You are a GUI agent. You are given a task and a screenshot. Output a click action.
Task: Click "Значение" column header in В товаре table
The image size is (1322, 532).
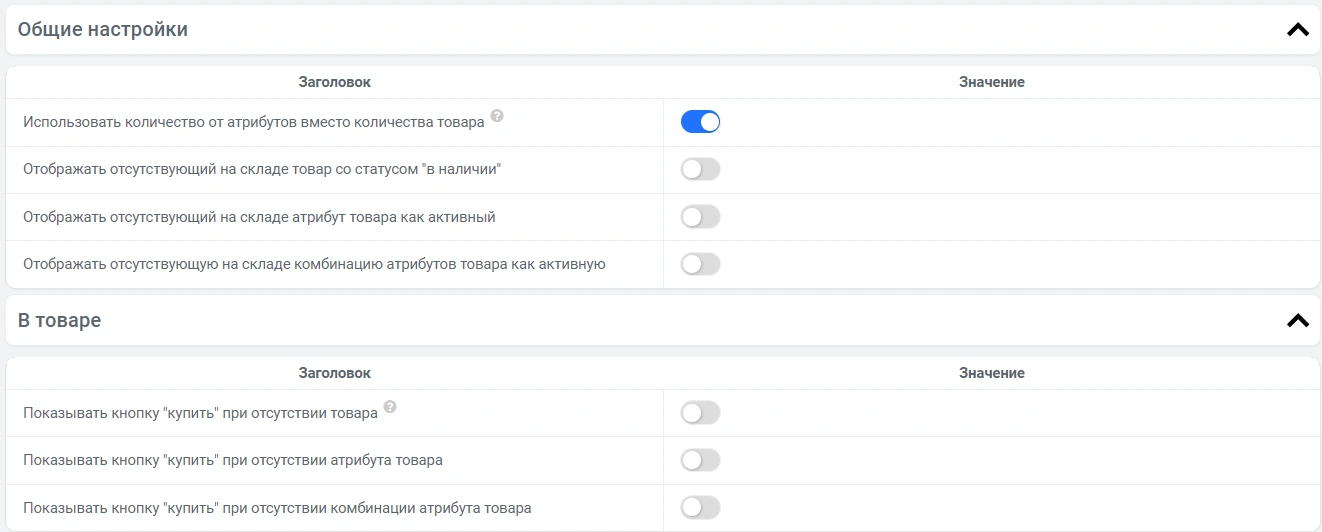click(991, 373)
